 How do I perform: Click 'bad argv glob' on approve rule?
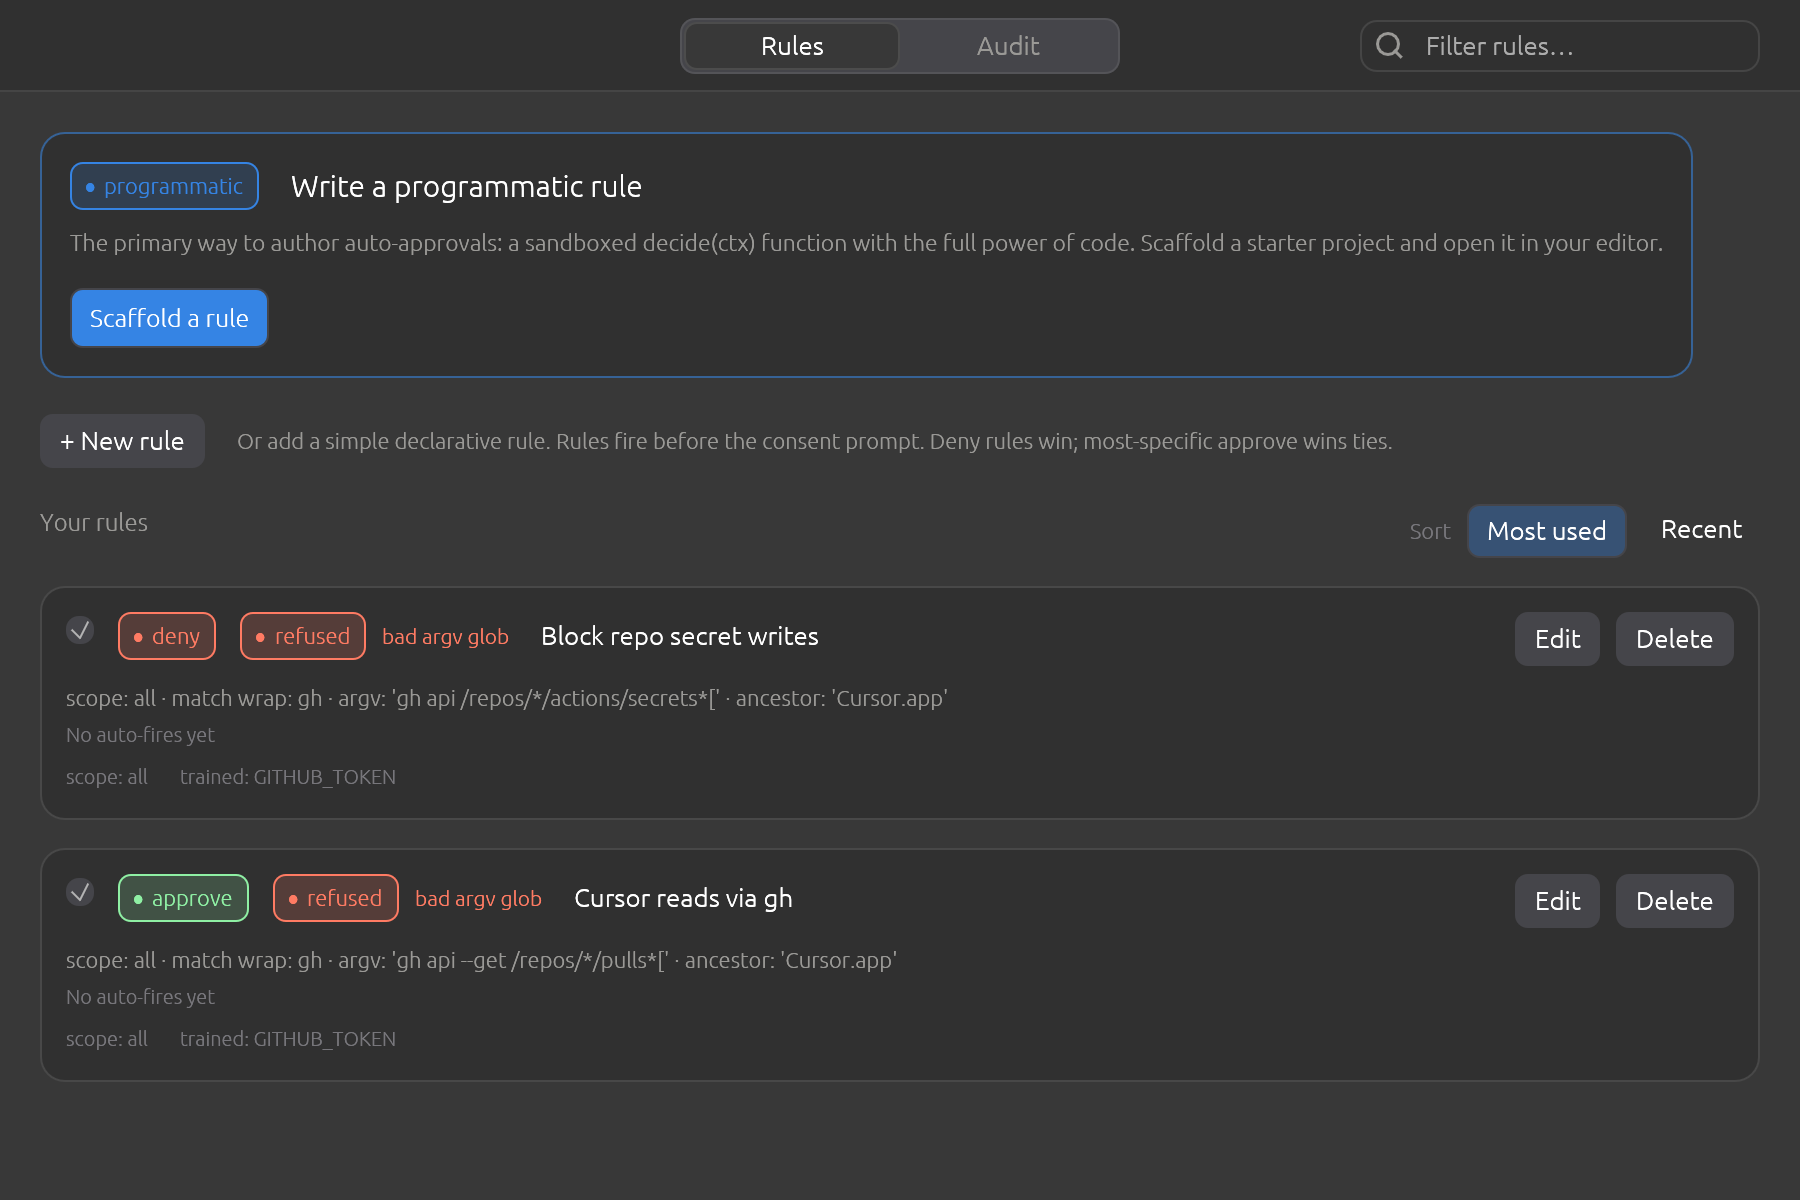coord(478,899)
